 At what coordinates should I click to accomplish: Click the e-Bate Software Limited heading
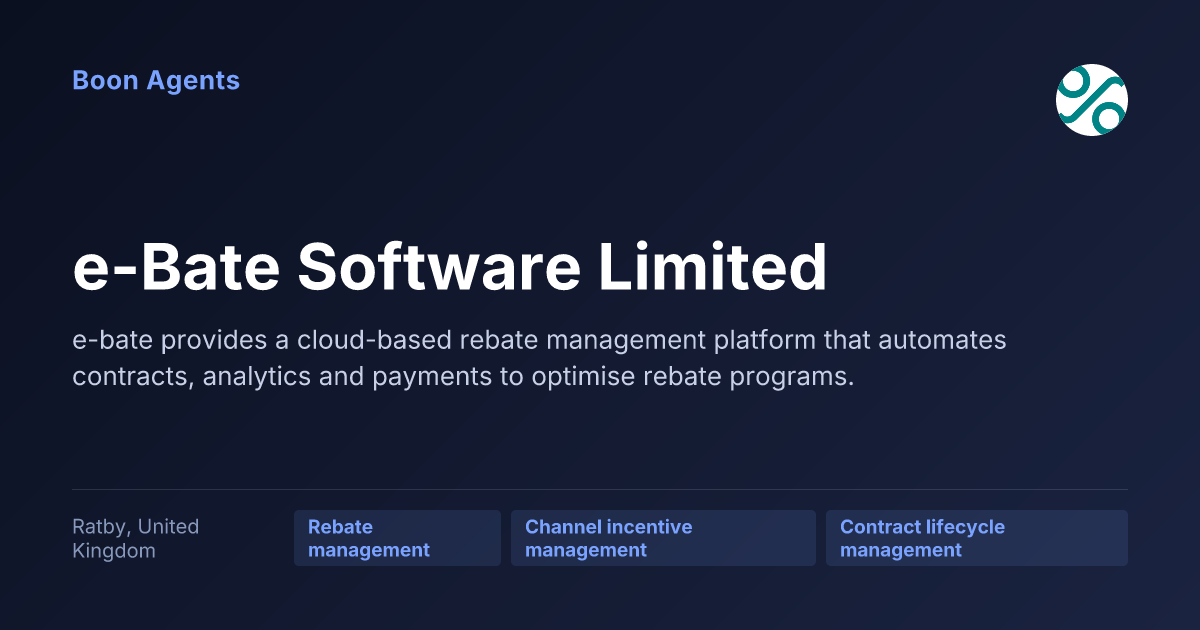pyautogui.click(x=450, y=267)
